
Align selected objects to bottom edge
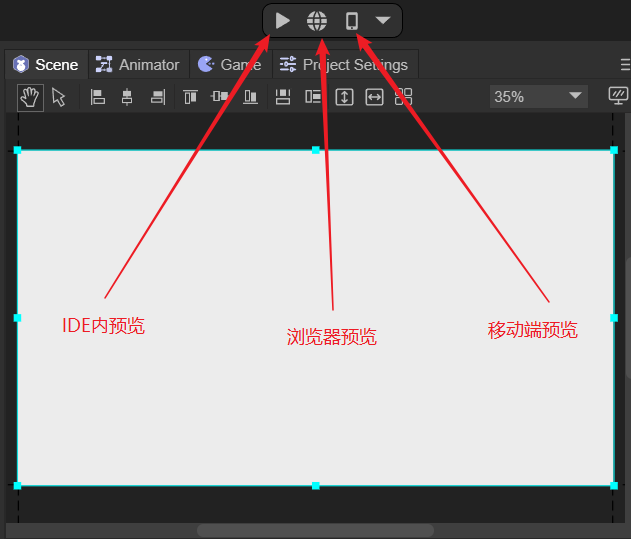(x=251, y=97)
